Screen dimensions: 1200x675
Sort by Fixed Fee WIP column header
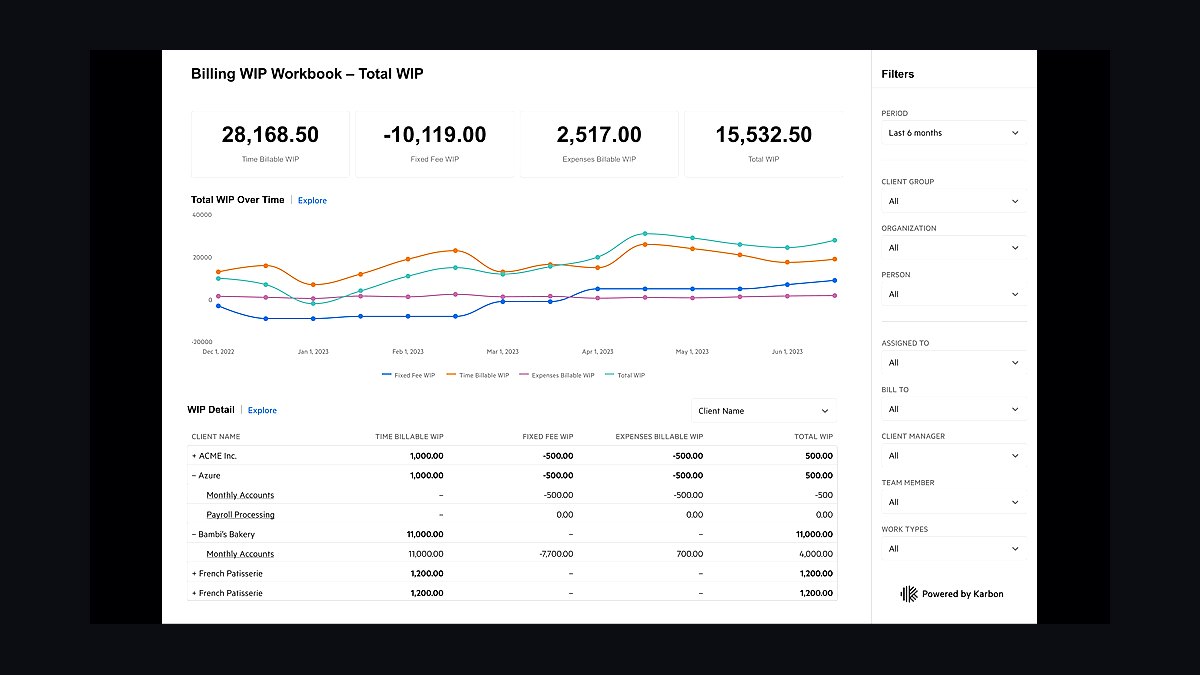tap(548, 437)
